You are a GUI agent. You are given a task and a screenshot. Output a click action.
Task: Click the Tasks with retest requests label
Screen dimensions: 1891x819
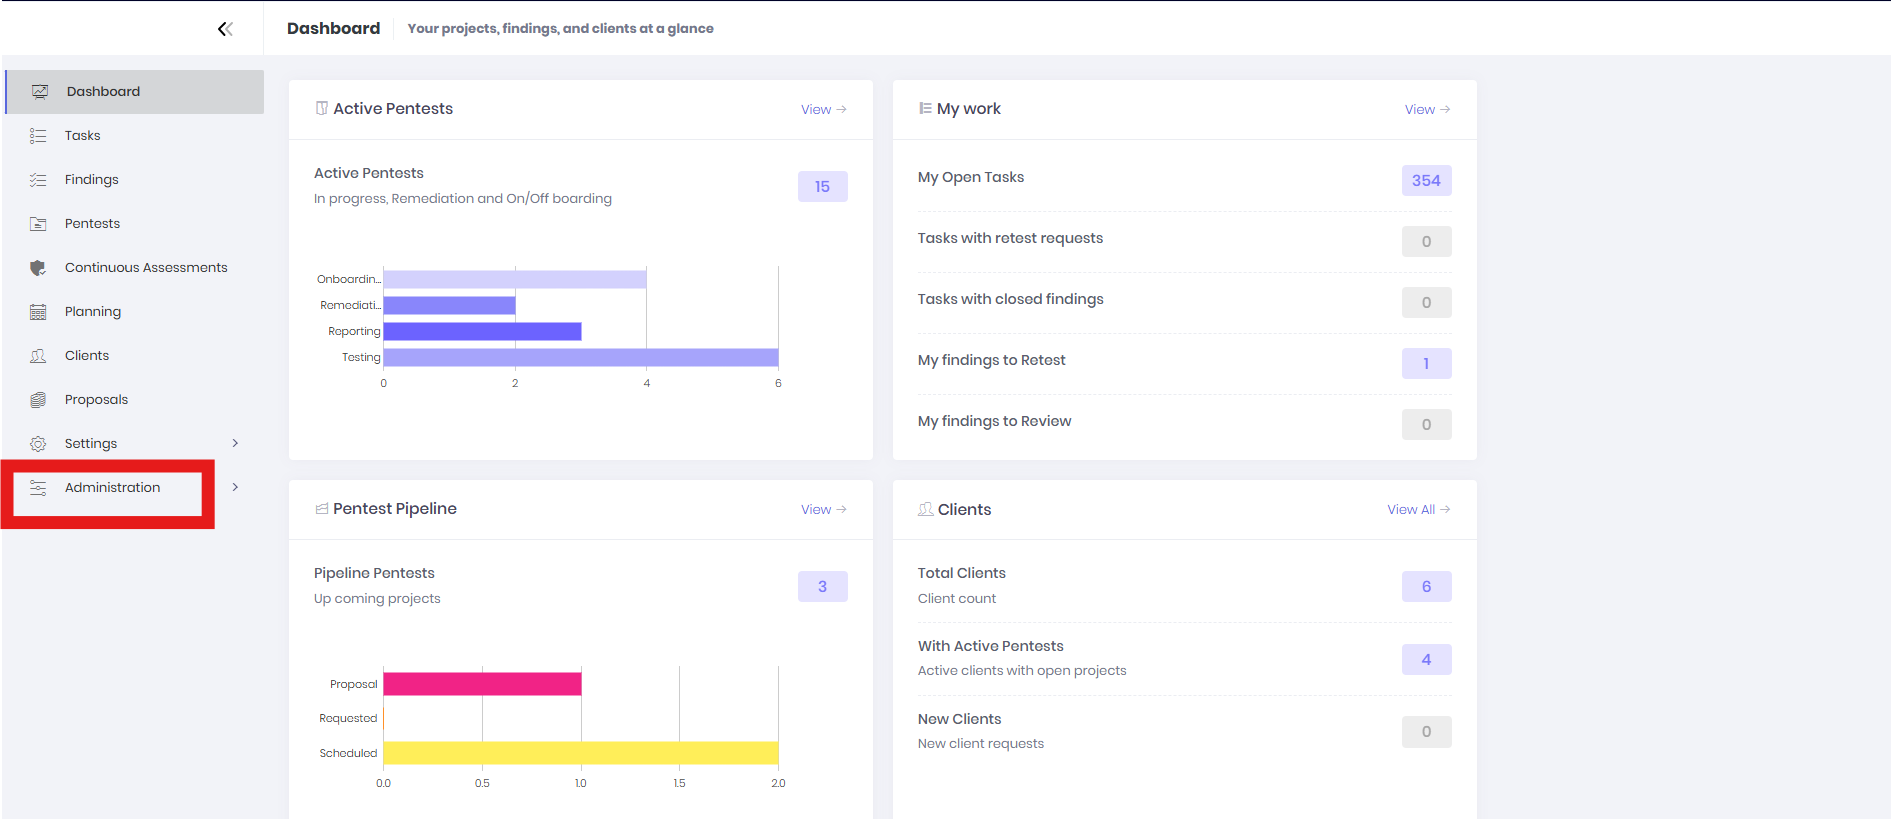(x=1011, y=238)
